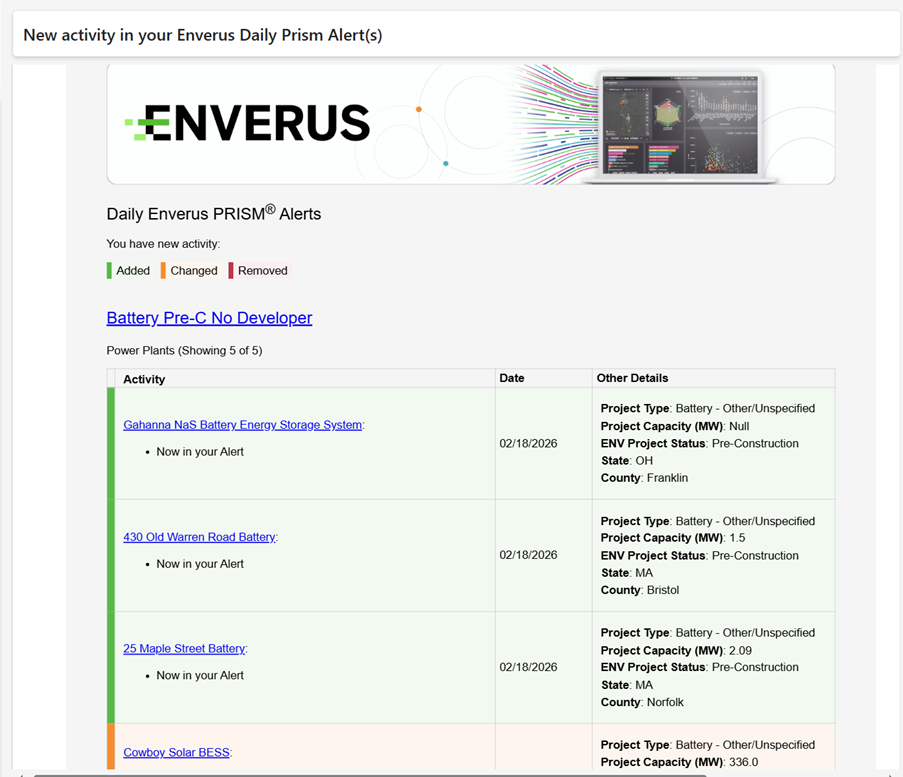903x777 pixels.
Task: Click the green status bar beside Gahanna row
Action: coord(111,443)
